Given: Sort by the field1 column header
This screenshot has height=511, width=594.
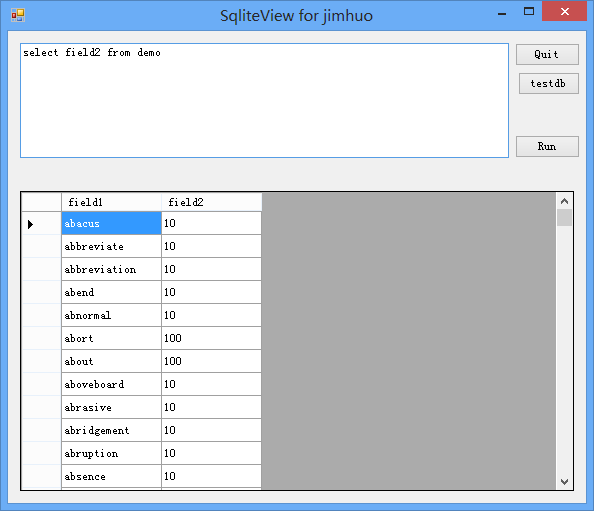Looking at the screenshot, I should pyautogui.click(x=111, y=202).
